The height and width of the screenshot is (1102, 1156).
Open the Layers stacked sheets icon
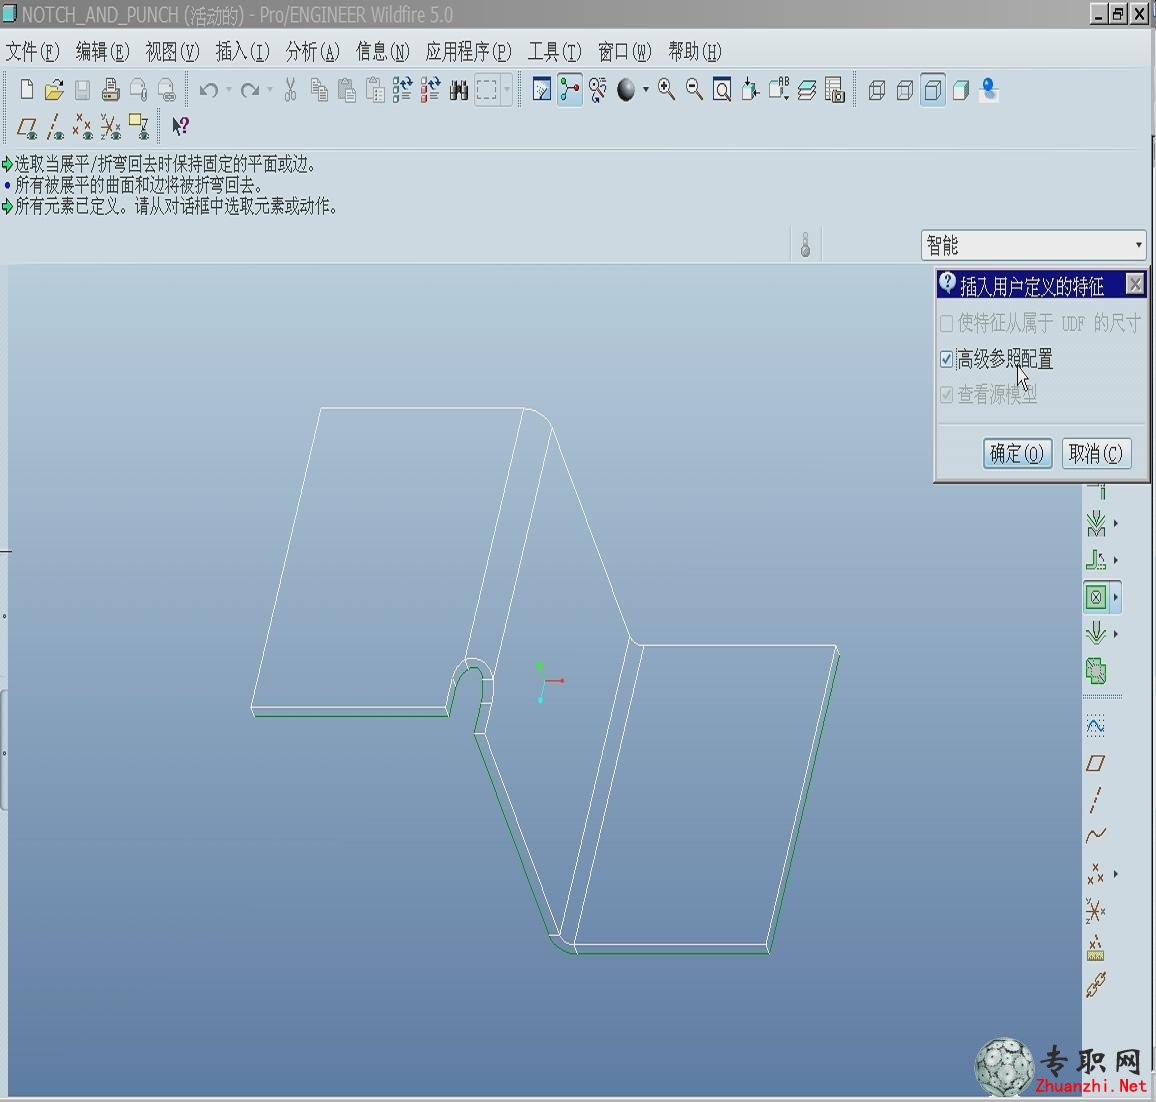click(807, 90)
